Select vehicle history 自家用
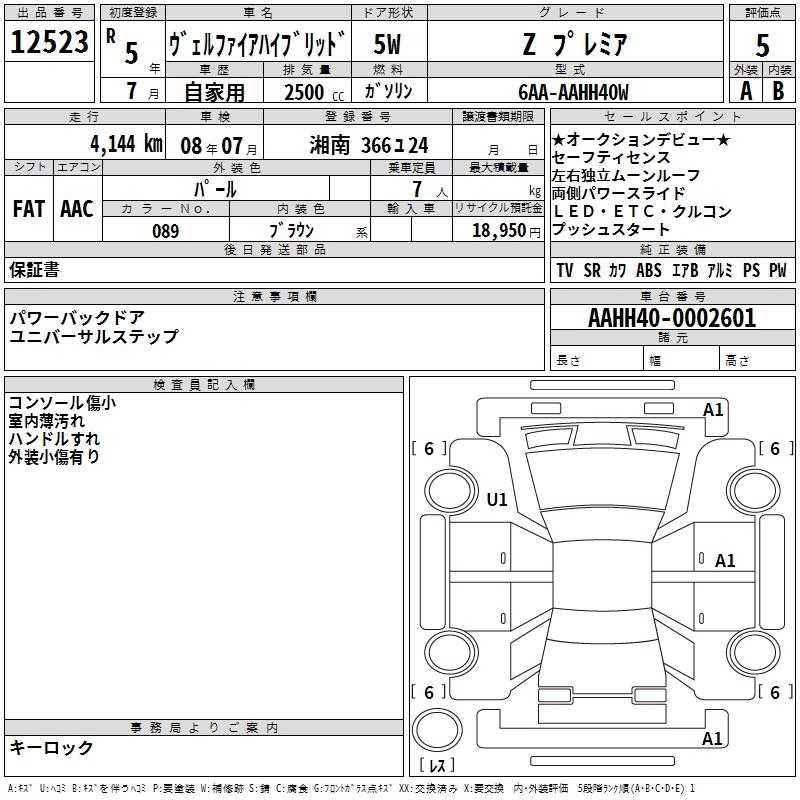Screen dimensions: 800x800 click(214, 92)
